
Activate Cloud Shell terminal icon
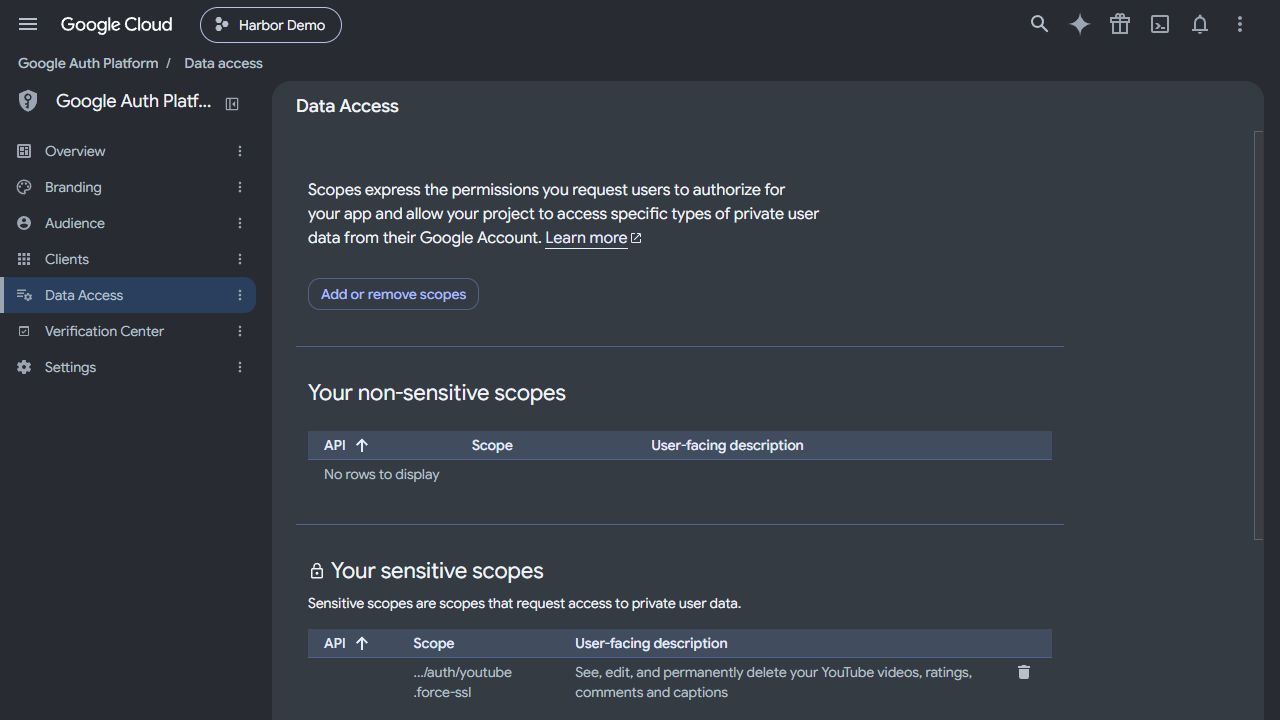[1160, 24]
